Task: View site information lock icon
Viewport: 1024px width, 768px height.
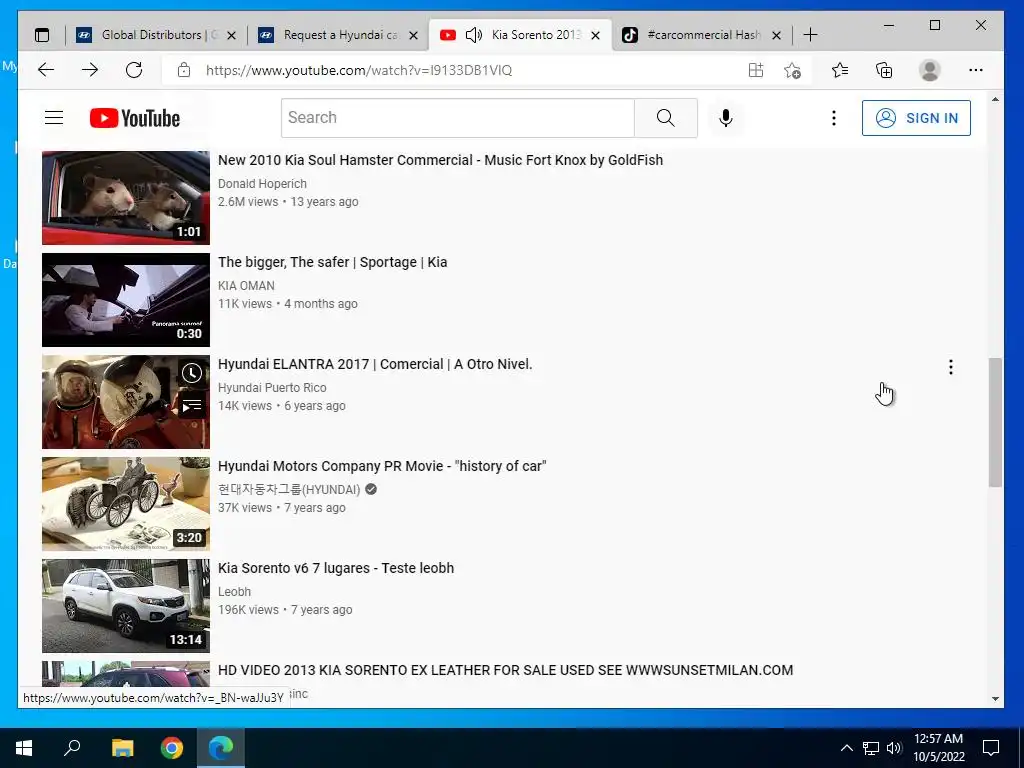Action: pos(184,70)
